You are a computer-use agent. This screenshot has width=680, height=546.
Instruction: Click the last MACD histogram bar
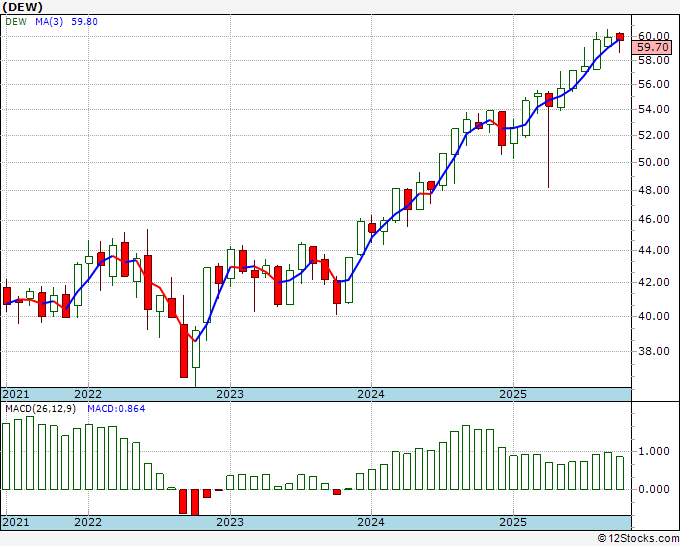pyautogui.click(x=620, y=473)
